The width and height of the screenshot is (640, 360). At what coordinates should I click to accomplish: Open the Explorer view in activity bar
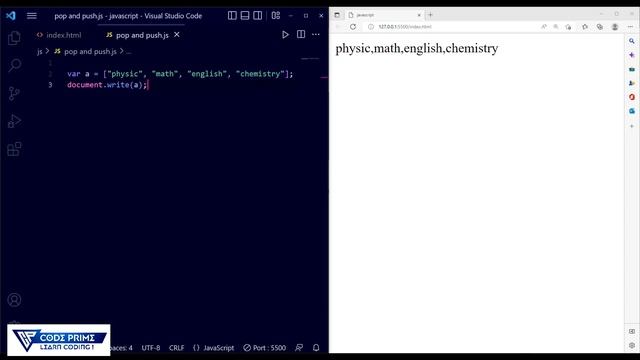point(14,38)
